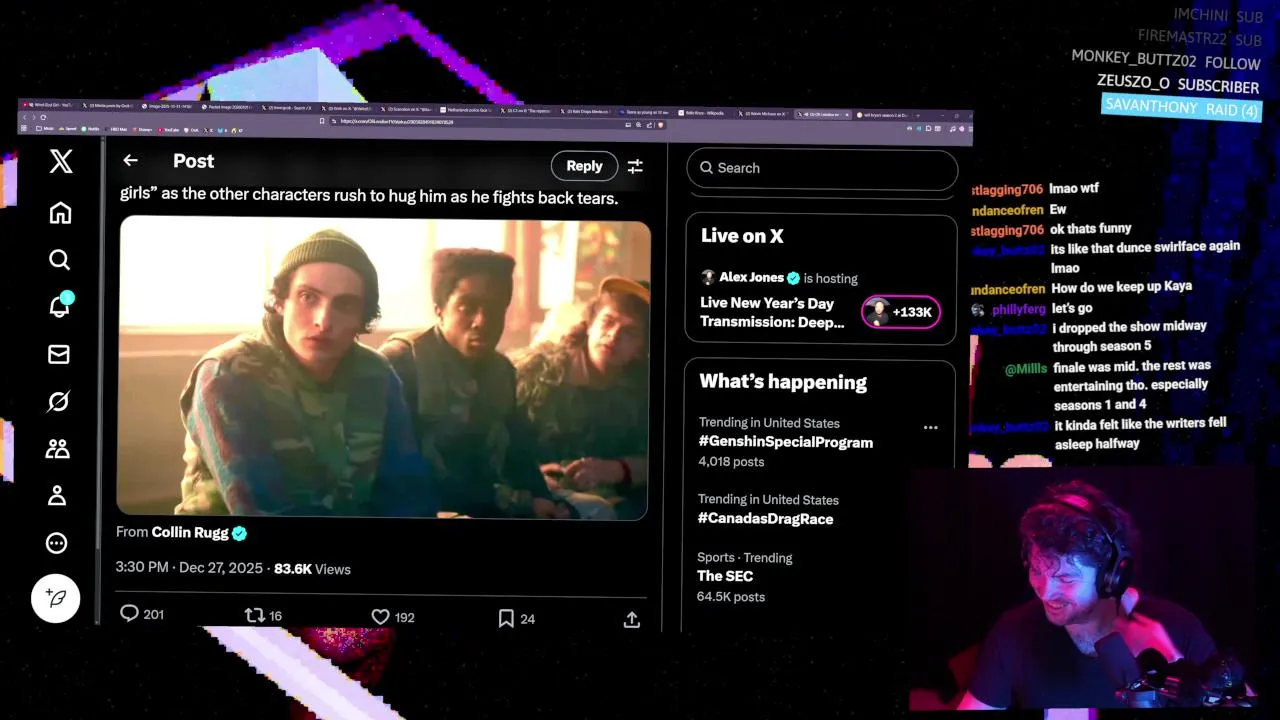Open reply sorting options icon

(635, 166)
